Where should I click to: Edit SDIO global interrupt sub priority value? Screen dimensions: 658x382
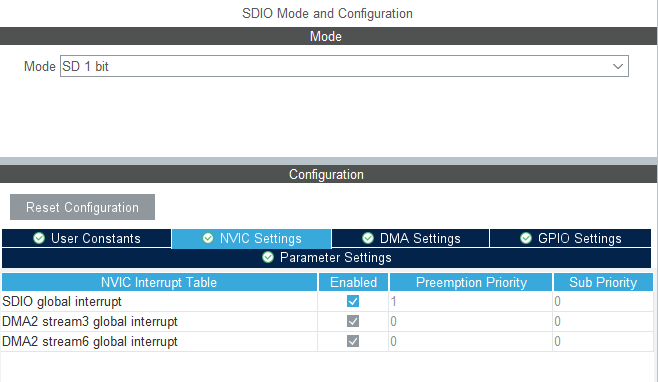pos(603,301)
